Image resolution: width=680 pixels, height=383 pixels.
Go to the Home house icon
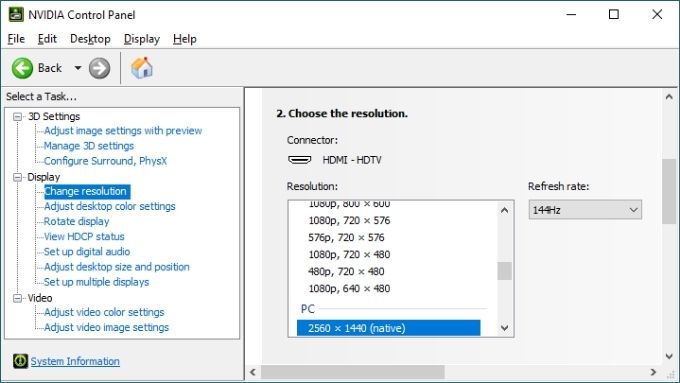pyautogui.click(x=142, y=68)
